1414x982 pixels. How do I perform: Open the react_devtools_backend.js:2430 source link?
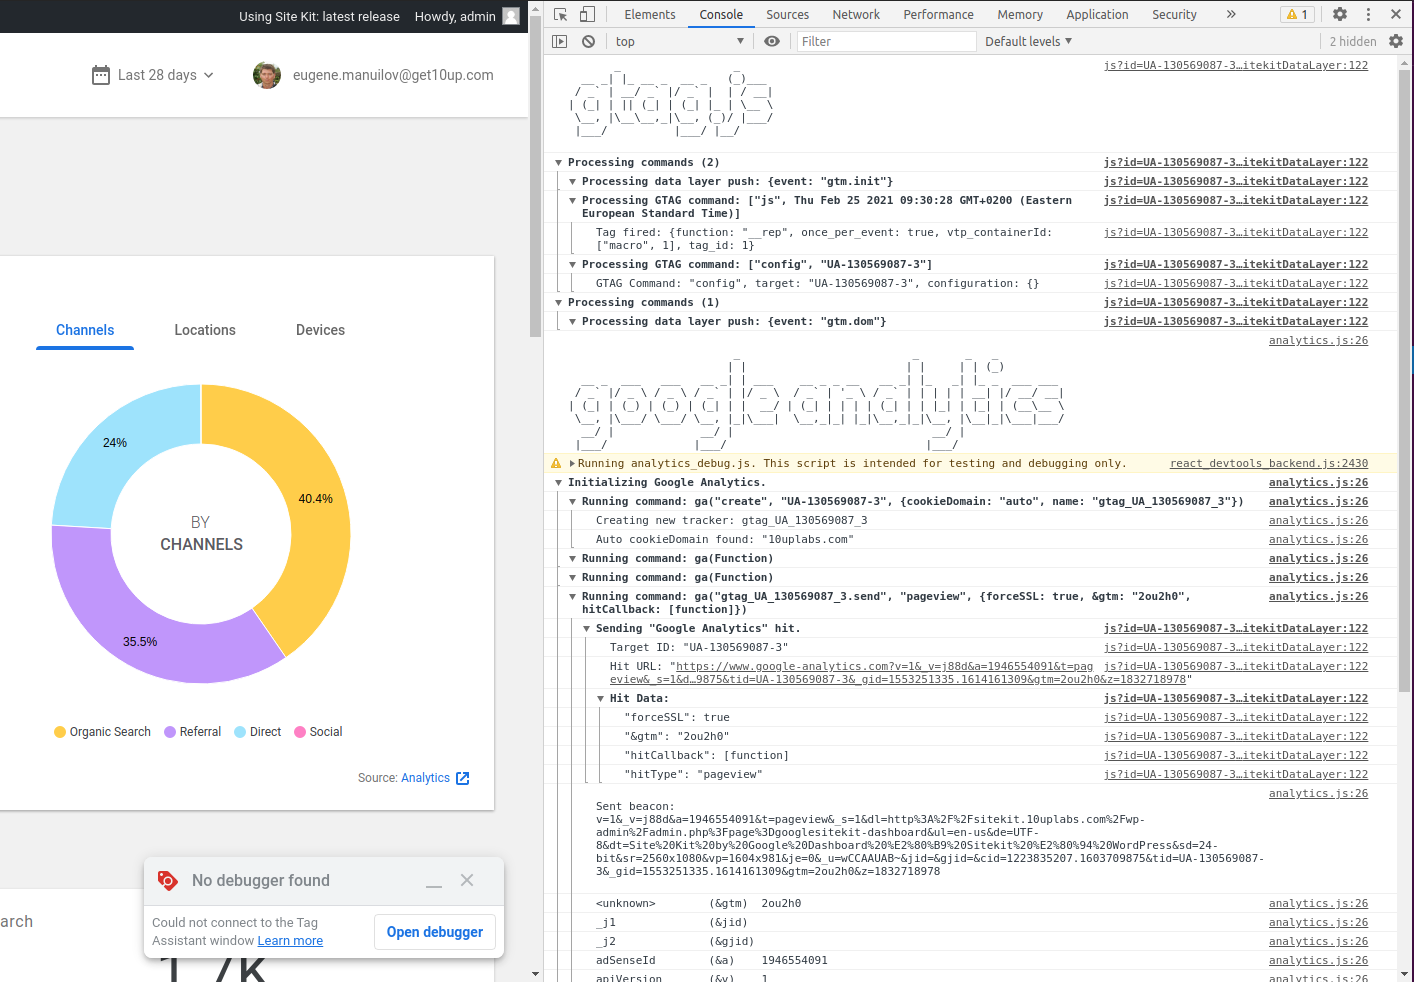click(1269, 463)
